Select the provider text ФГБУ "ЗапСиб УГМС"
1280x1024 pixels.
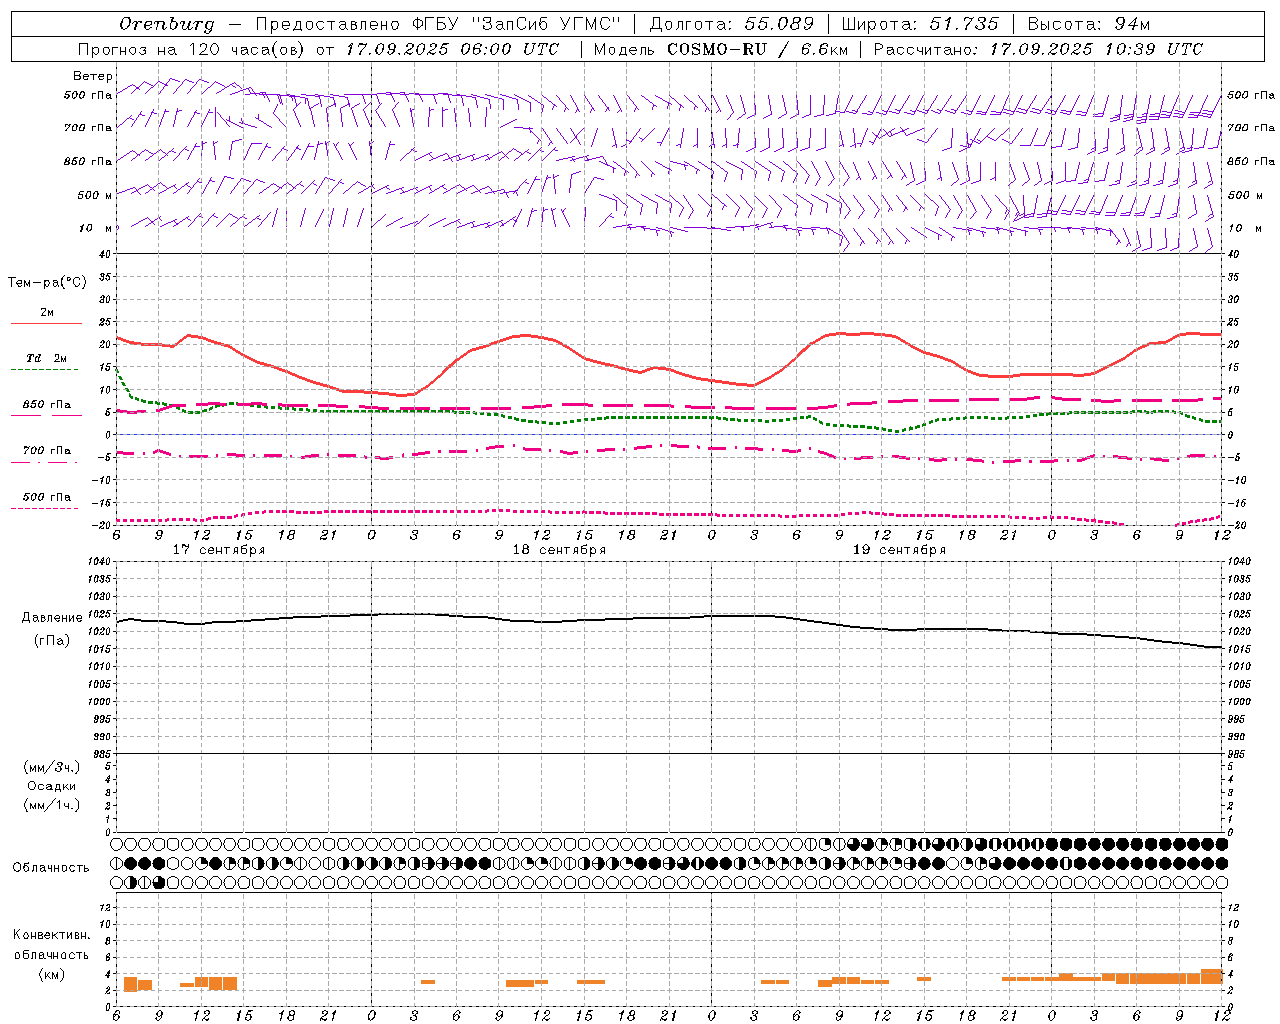517,24
